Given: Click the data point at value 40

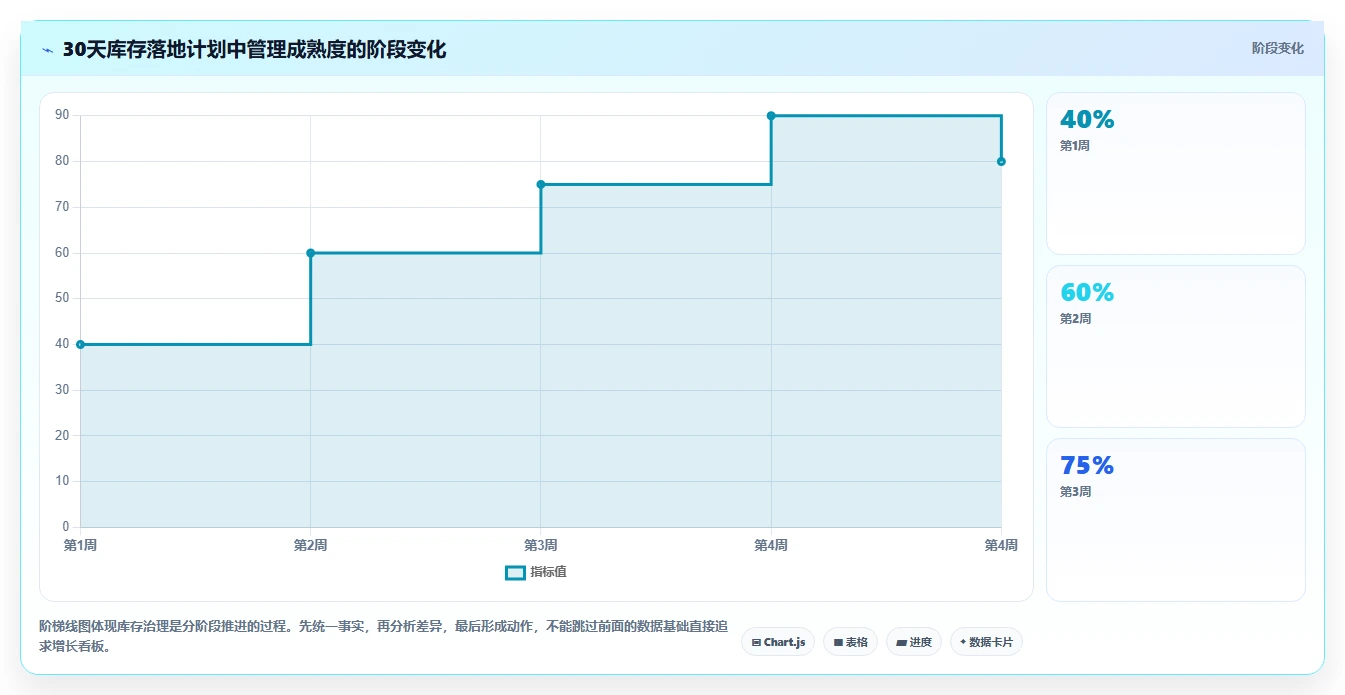Looking at the screenshot, I should [80, 344].
